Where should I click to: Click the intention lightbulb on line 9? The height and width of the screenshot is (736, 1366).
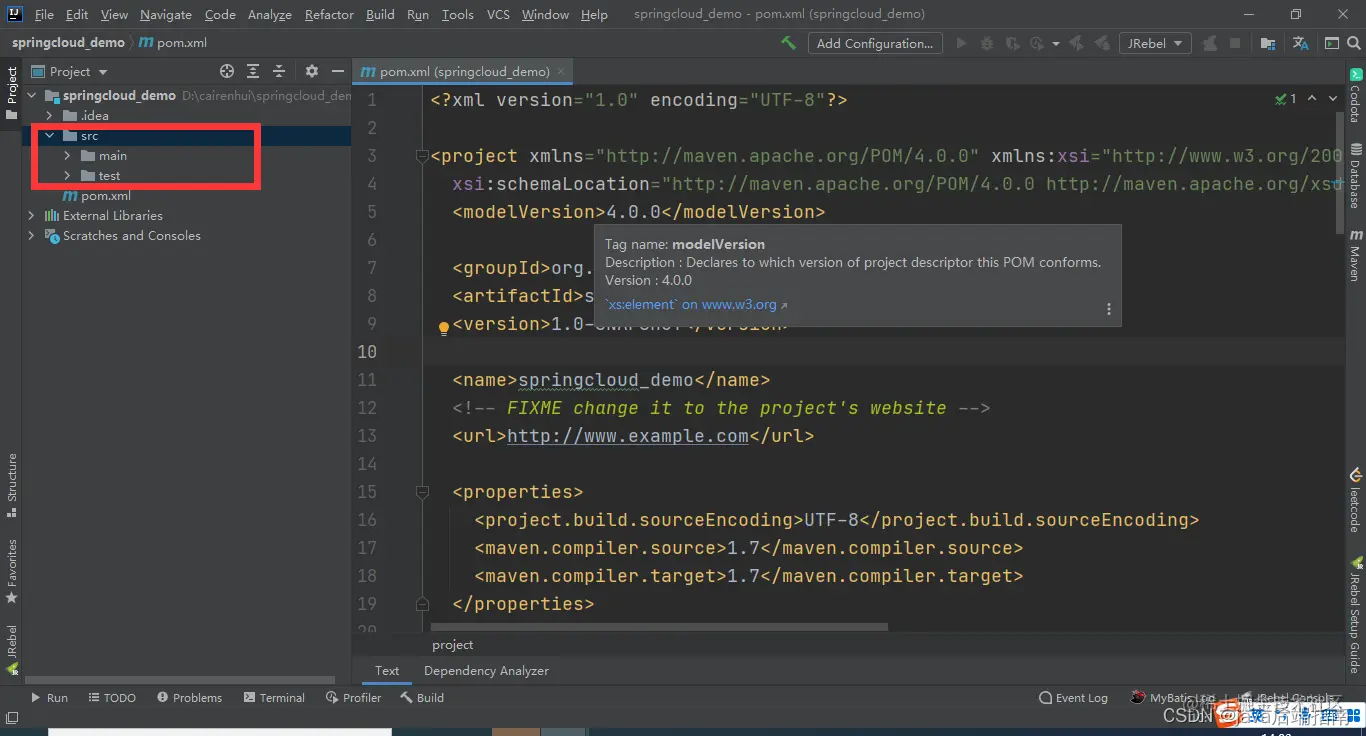coord(444,327)
